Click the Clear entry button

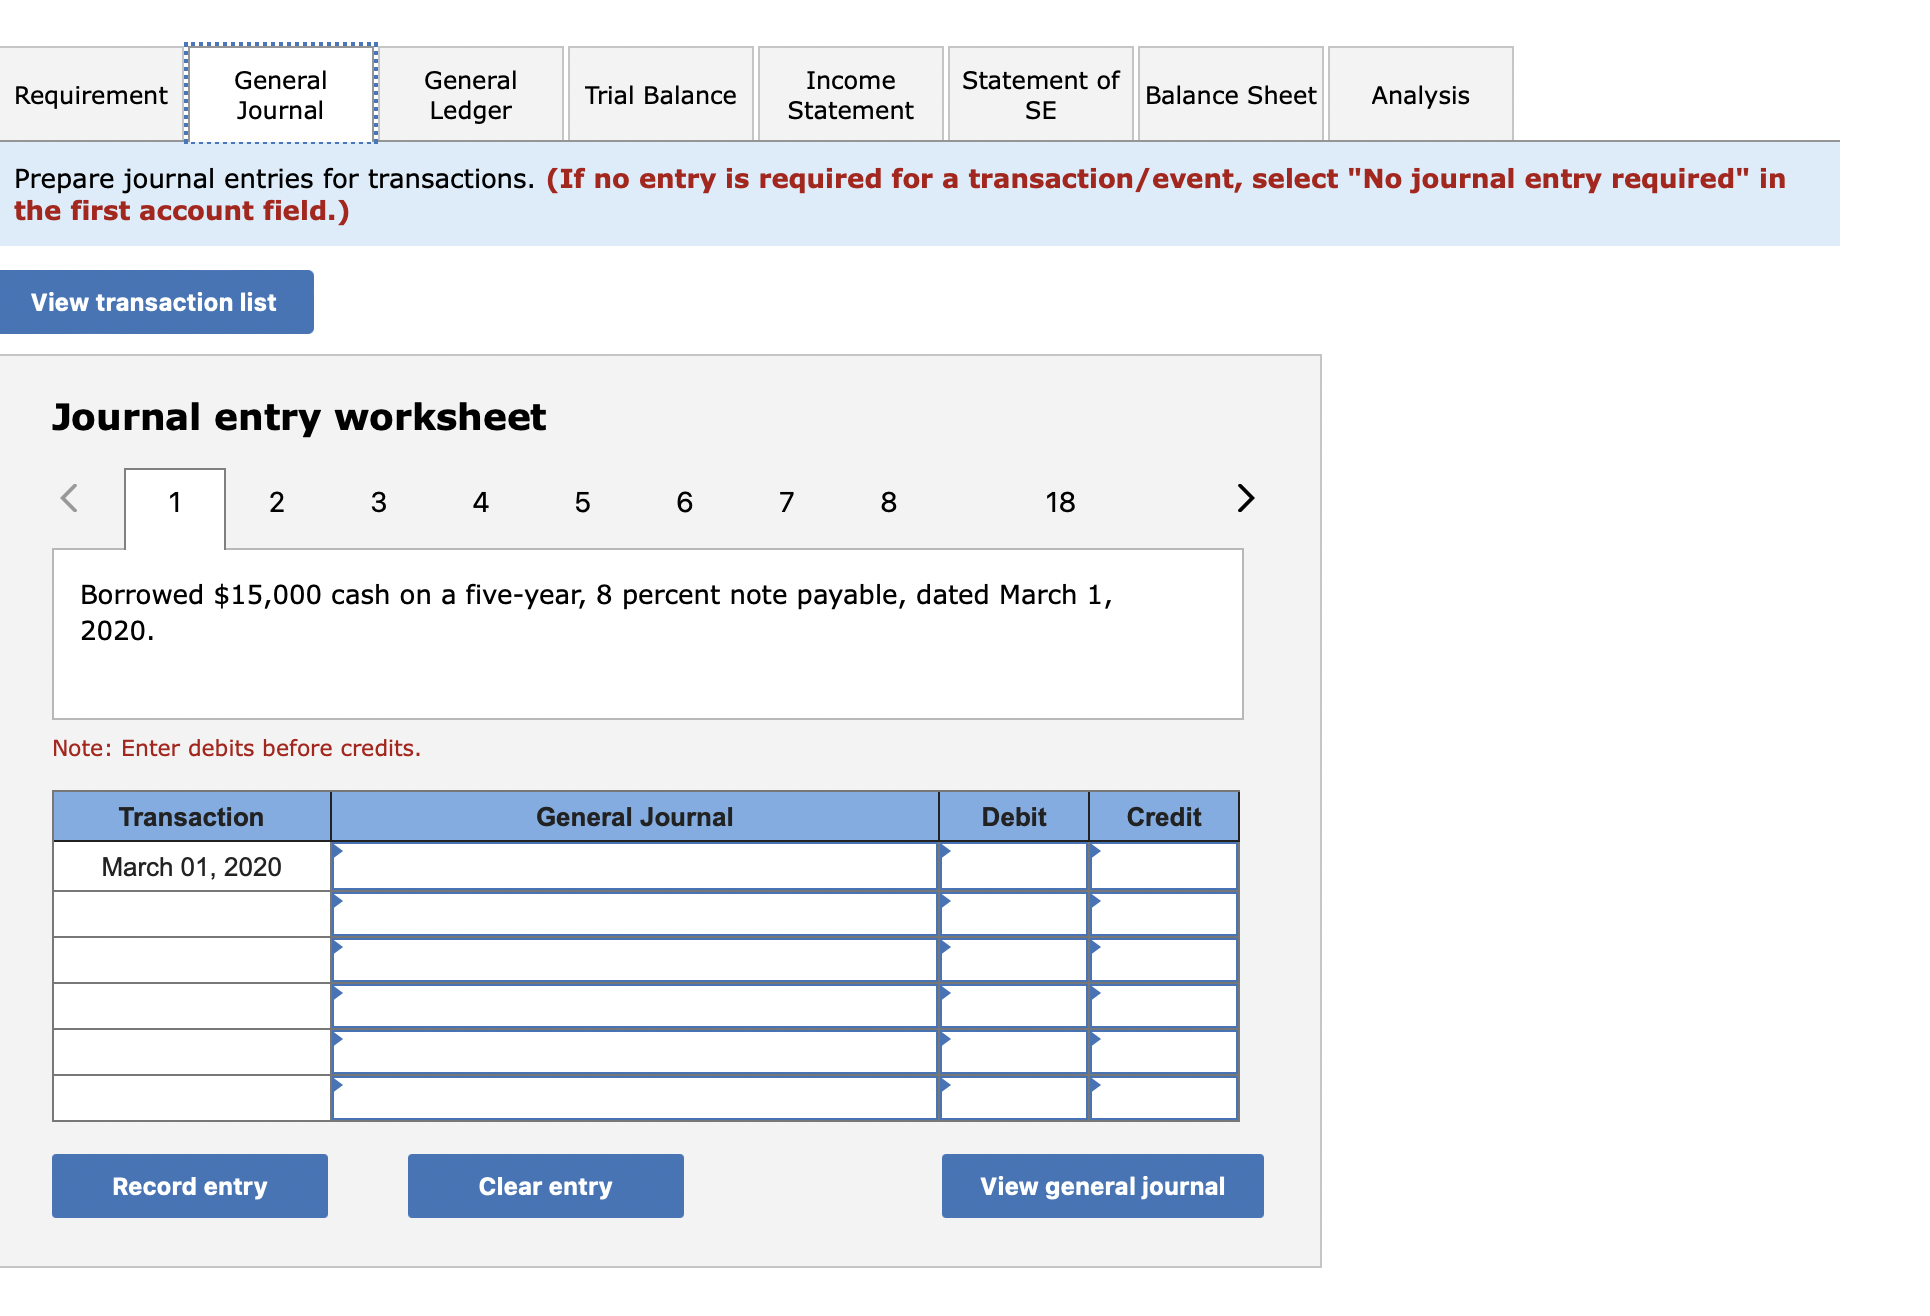(x=545, y=1186)
